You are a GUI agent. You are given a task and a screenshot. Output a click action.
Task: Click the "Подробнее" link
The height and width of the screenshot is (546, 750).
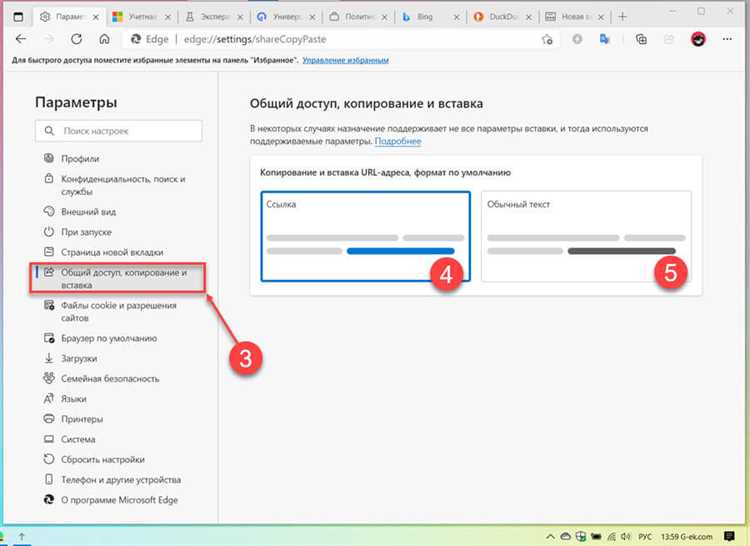point(397,142)
